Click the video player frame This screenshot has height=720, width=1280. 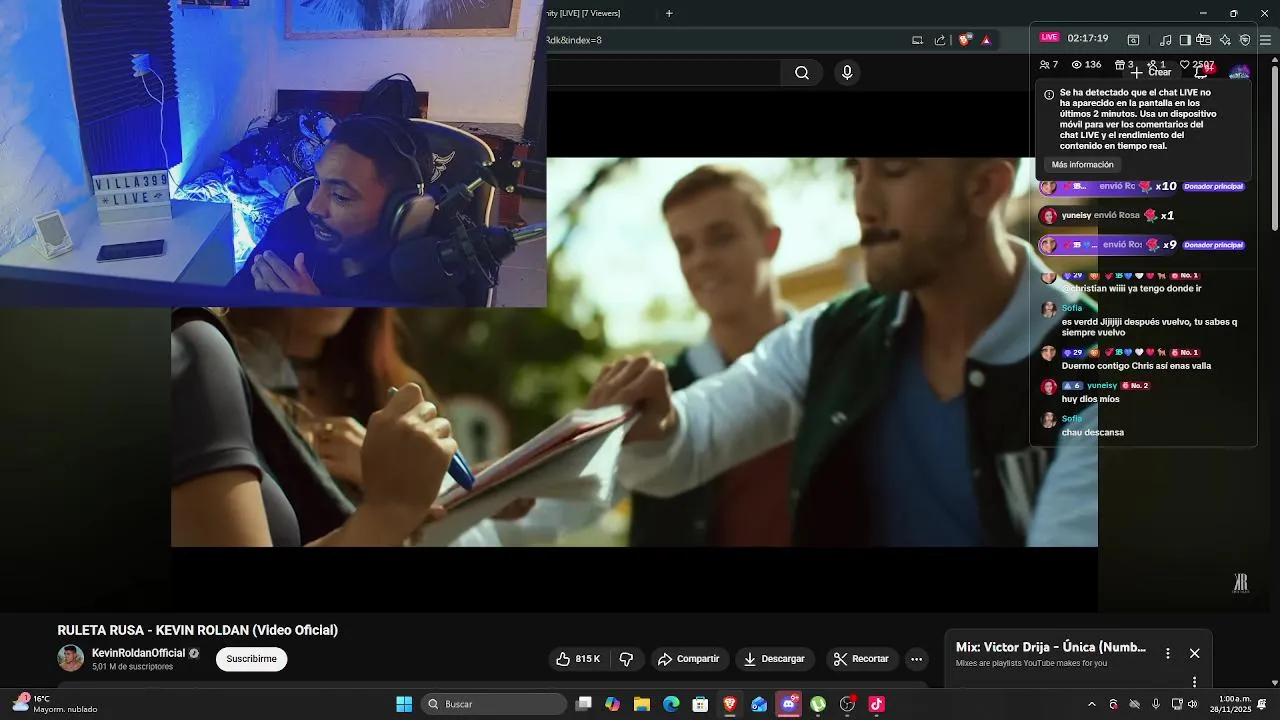[634, 352]
